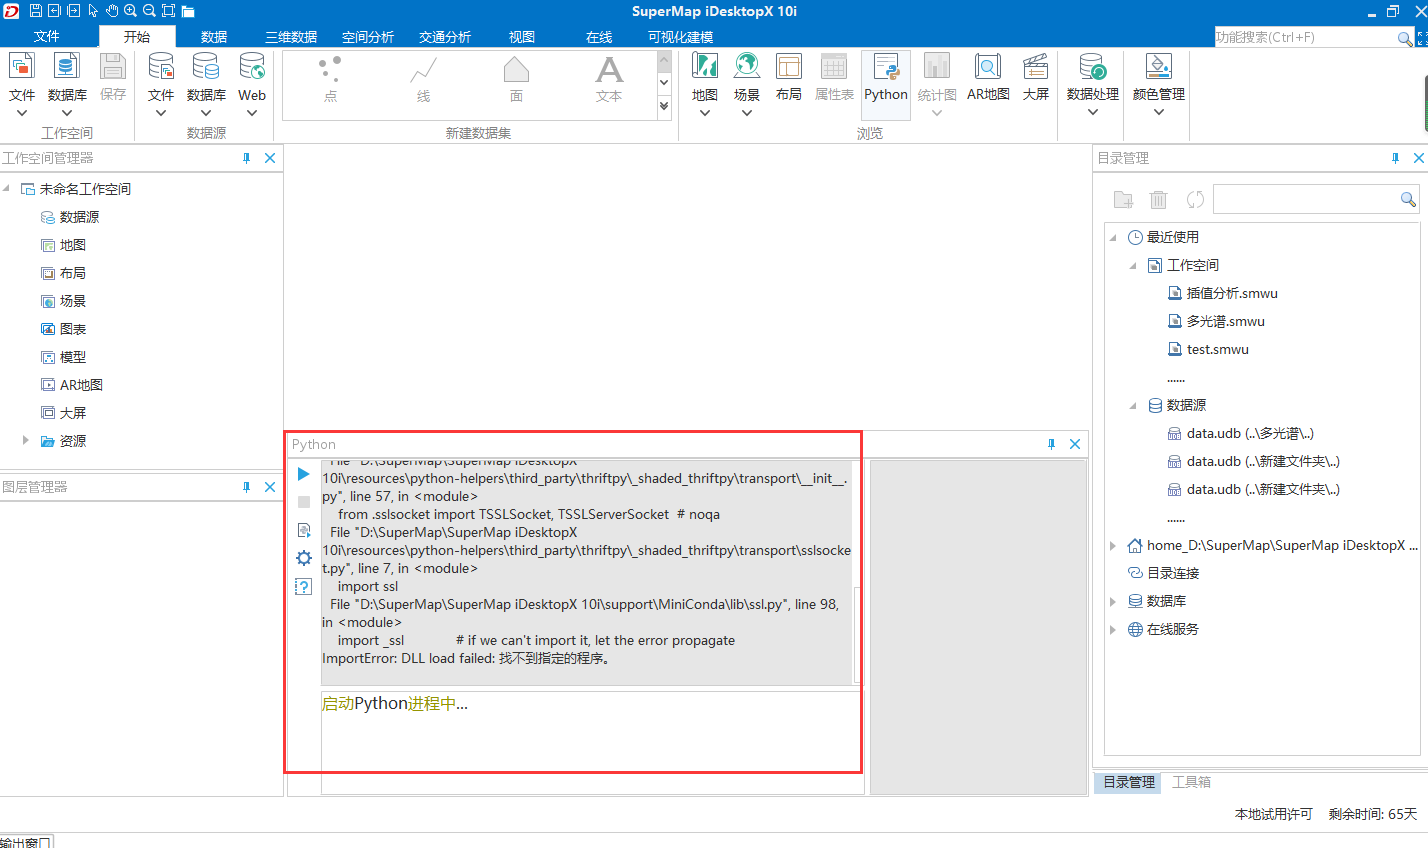Pin the Python panel
Image resolution: width=1428 pixels, height=848 pixels.
pos(1051,444)
